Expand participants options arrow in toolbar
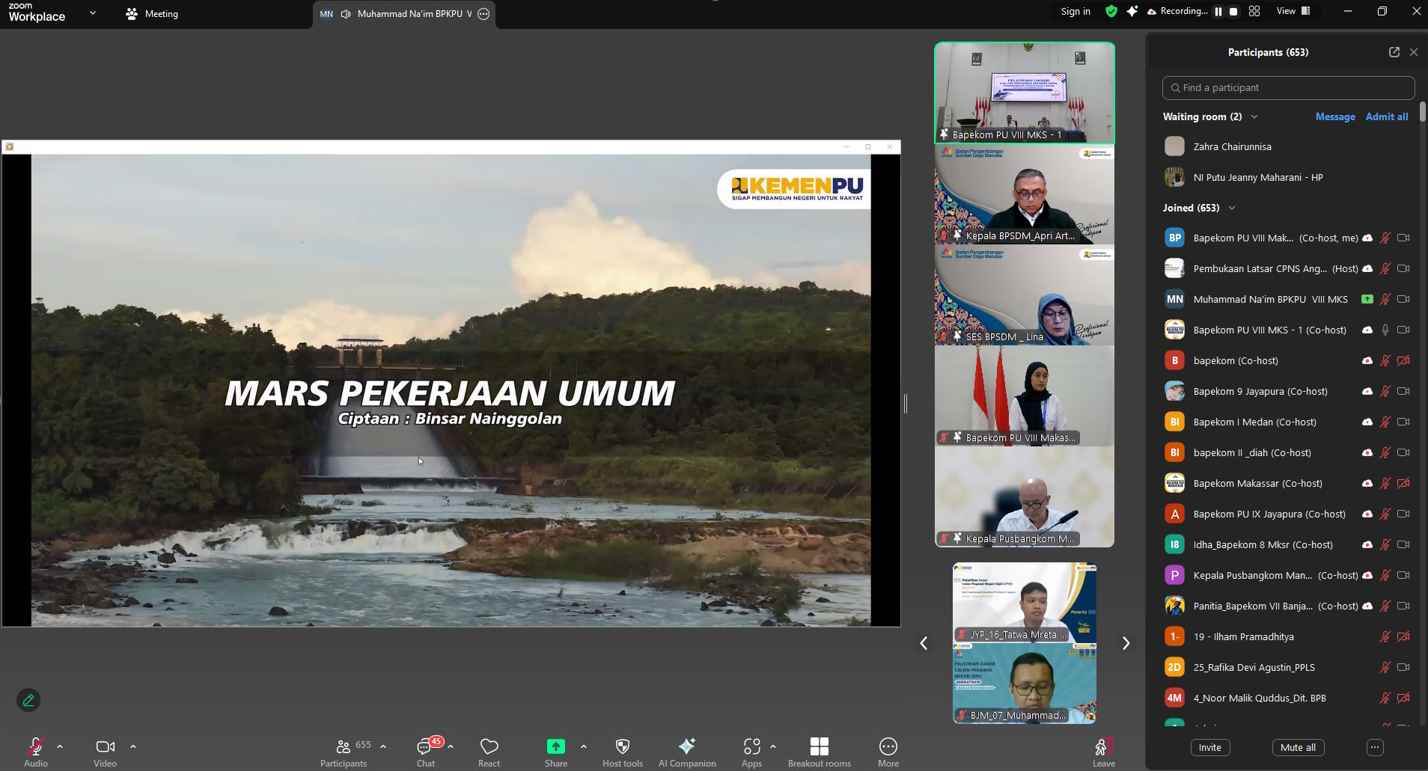1428x771 pixels. coord(383,746)
